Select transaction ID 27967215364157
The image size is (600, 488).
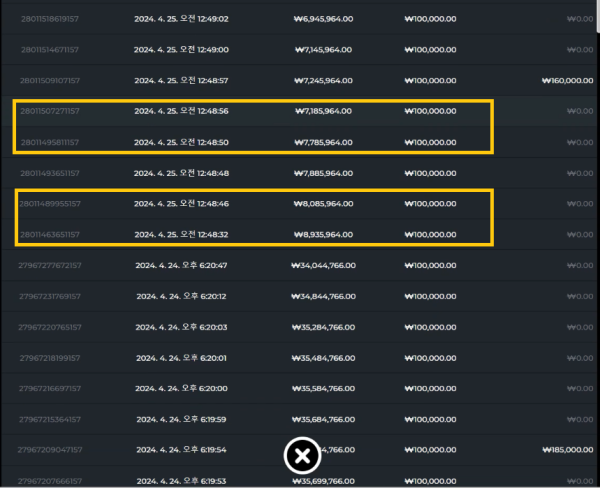coord(50,419)
